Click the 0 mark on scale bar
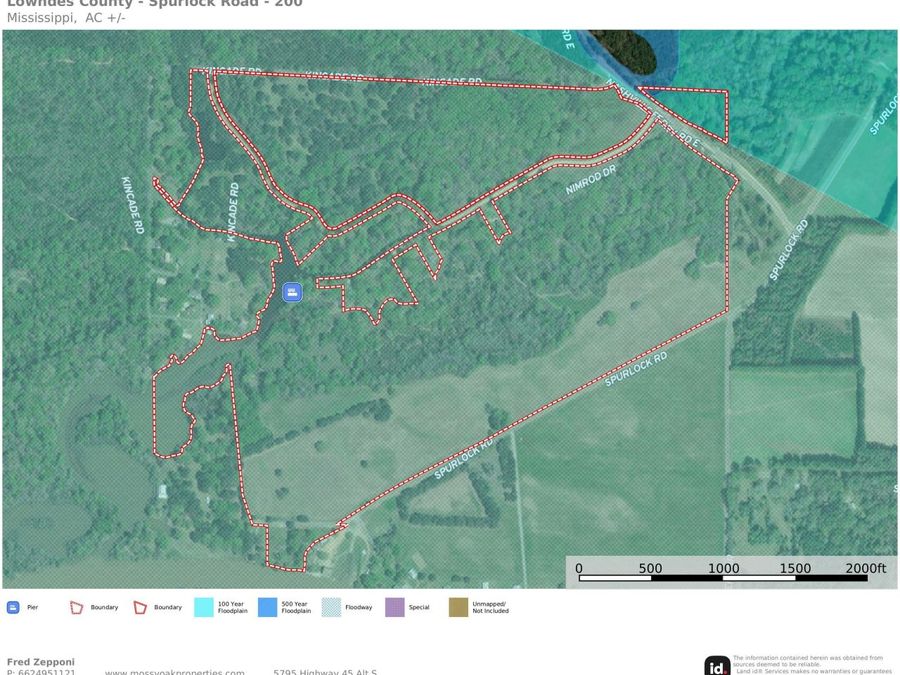Screen dimensions: 900x675 click(579, 568)
